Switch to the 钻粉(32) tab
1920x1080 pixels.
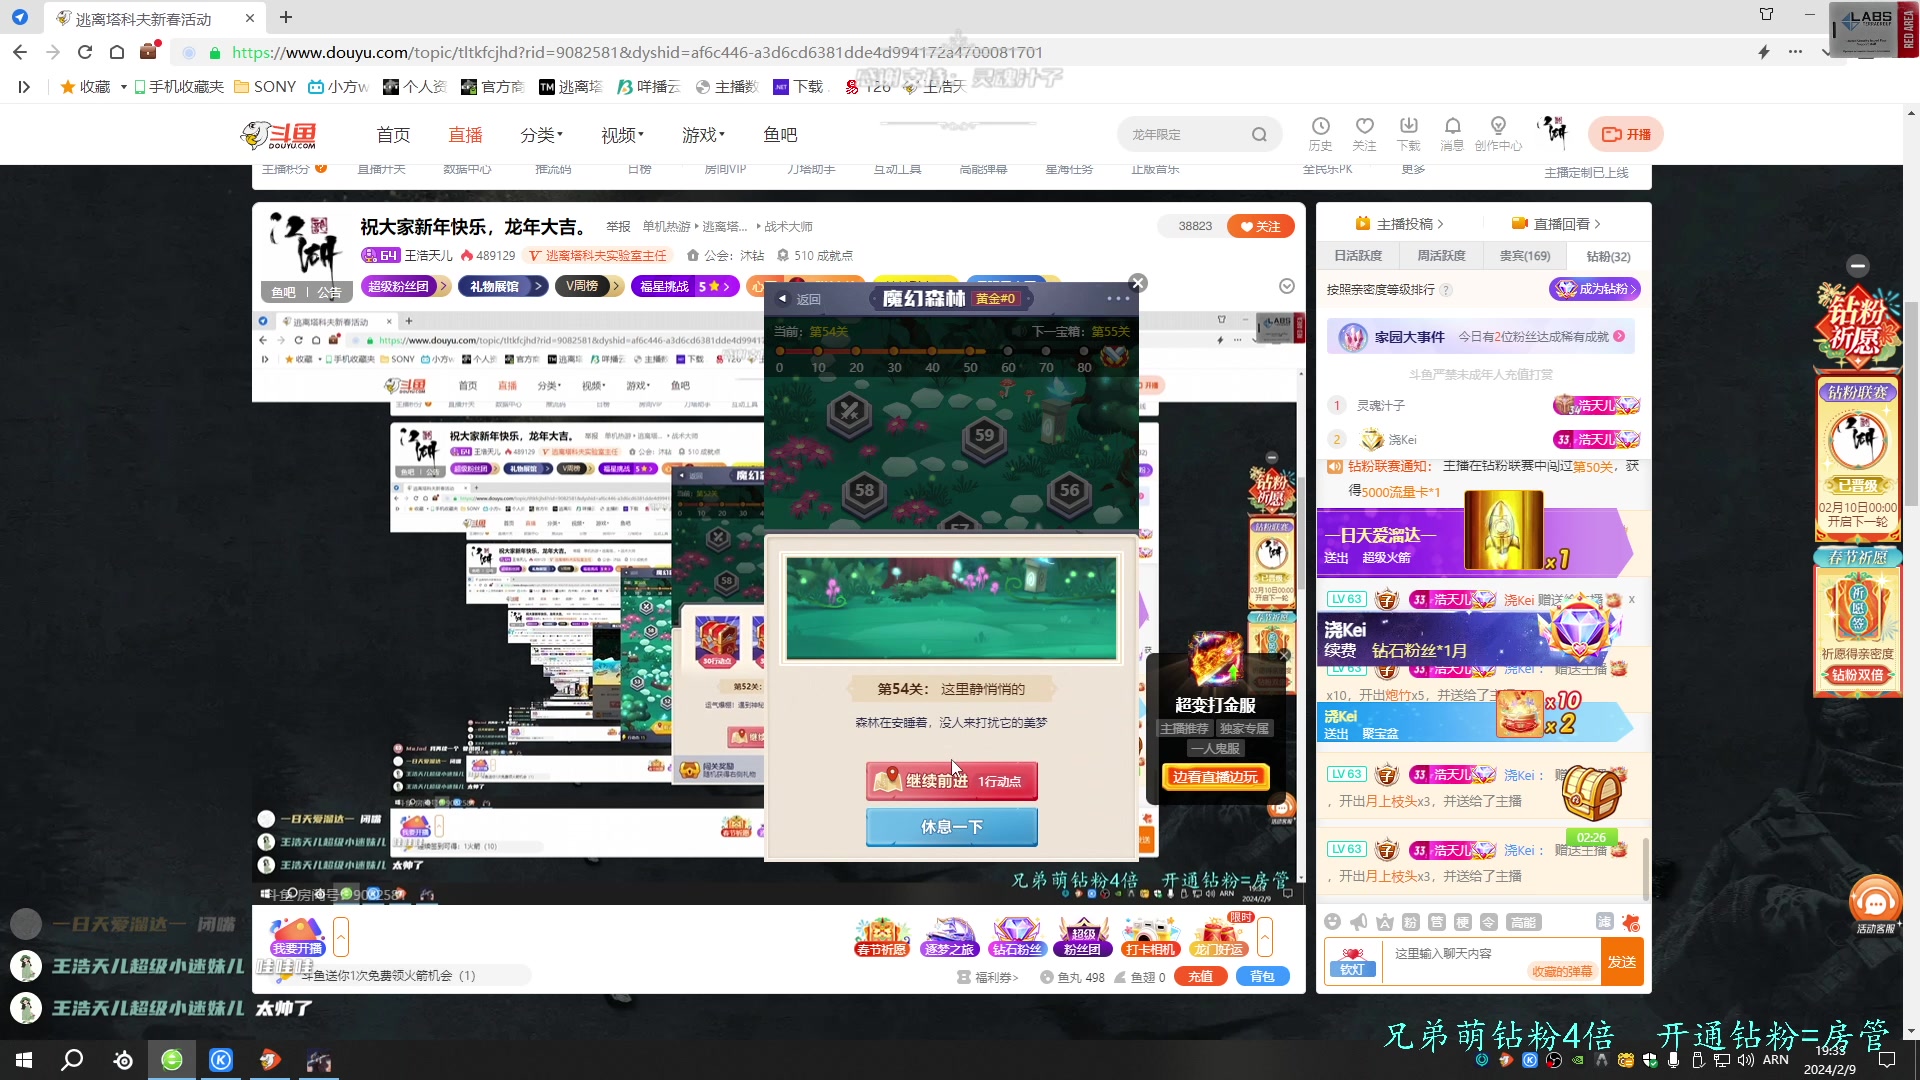pyautogui.click(x=1608, y=256)
